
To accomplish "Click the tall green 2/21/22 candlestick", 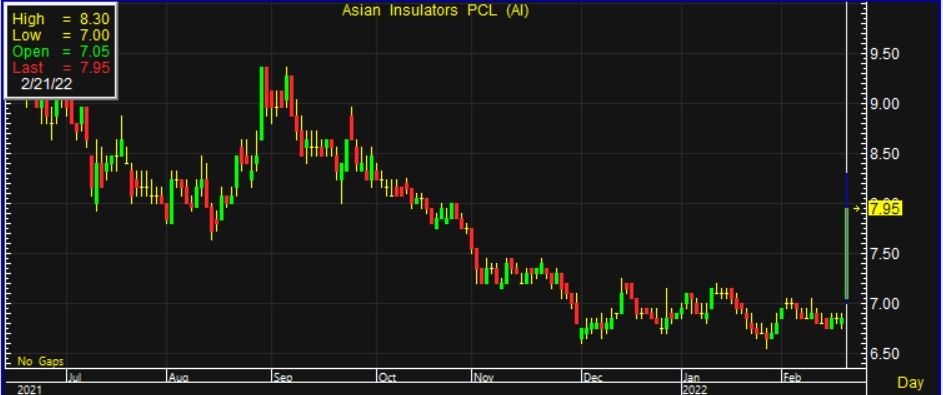I will (847, 253).
